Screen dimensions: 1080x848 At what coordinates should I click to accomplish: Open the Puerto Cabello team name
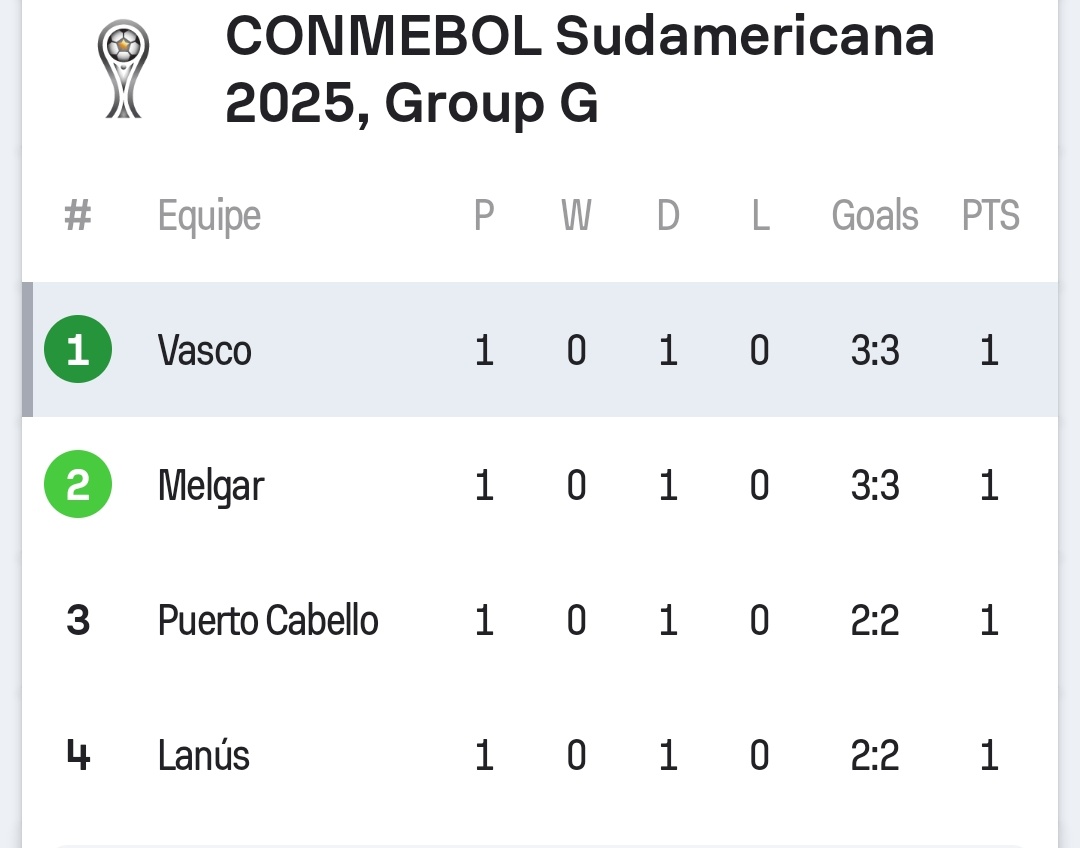click(268, 621)
